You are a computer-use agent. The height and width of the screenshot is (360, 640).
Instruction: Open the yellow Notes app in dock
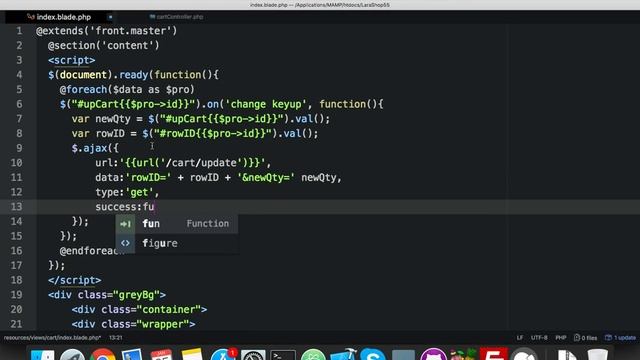pyautogui.click(x=192, y=354)
